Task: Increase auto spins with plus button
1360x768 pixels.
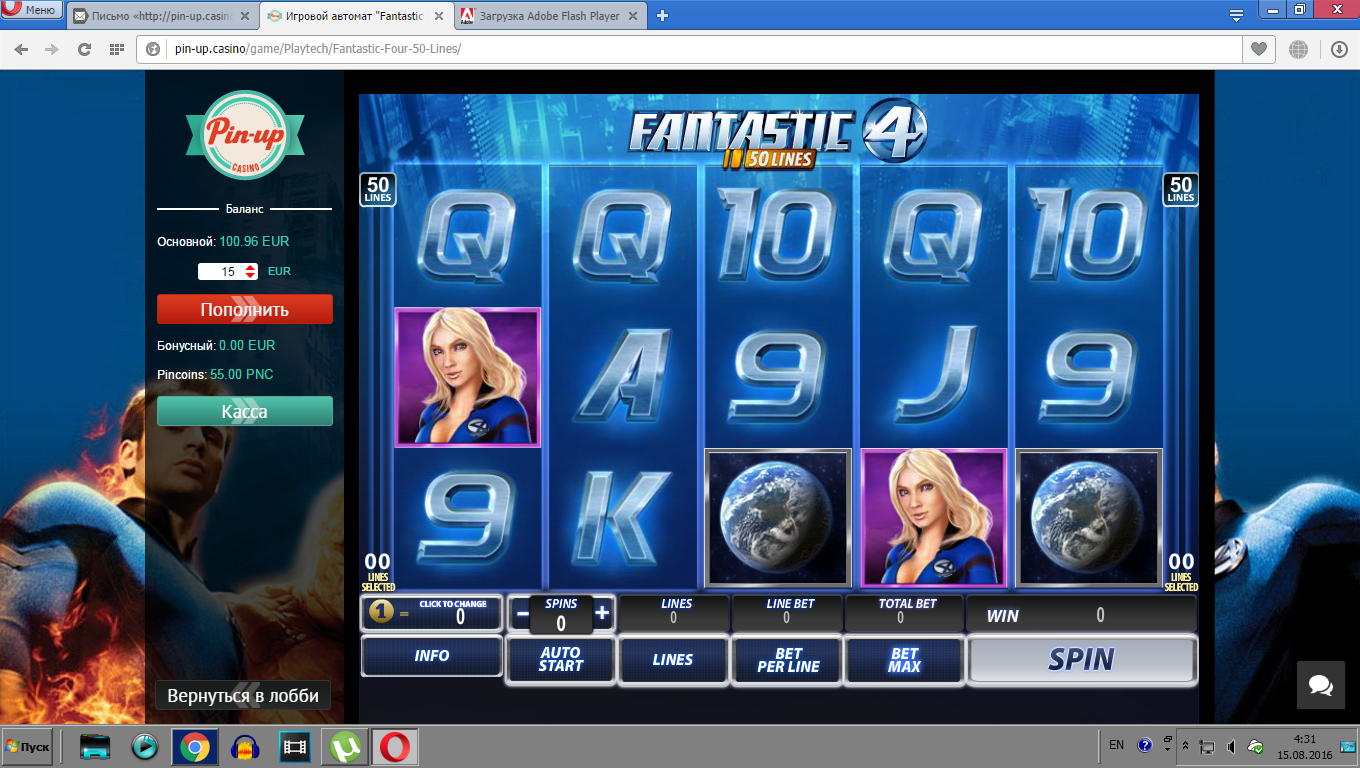Action: coord(602,613)
